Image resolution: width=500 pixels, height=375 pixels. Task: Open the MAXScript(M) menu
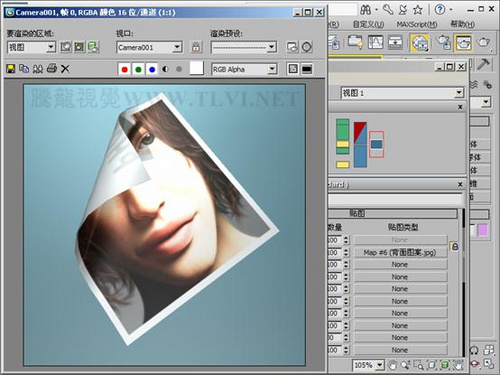coord(417,24)
